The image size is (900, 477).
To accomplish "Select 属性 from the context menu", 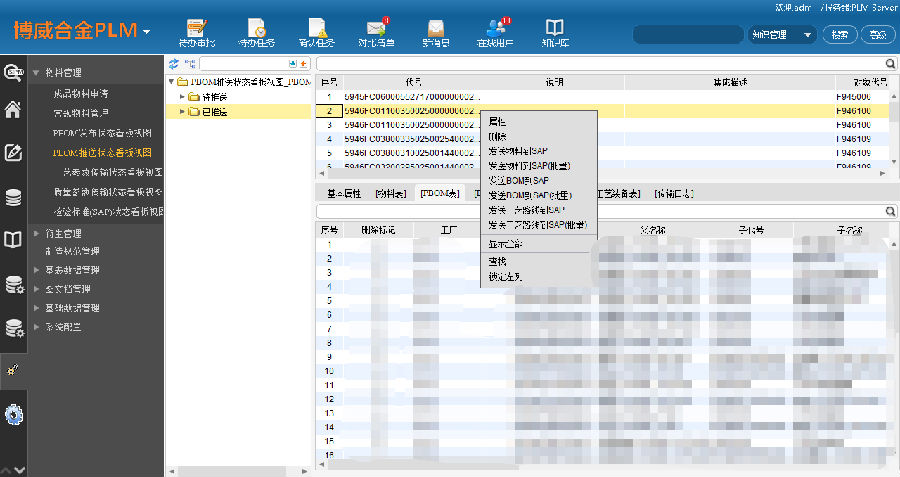I will pos(497,120).
